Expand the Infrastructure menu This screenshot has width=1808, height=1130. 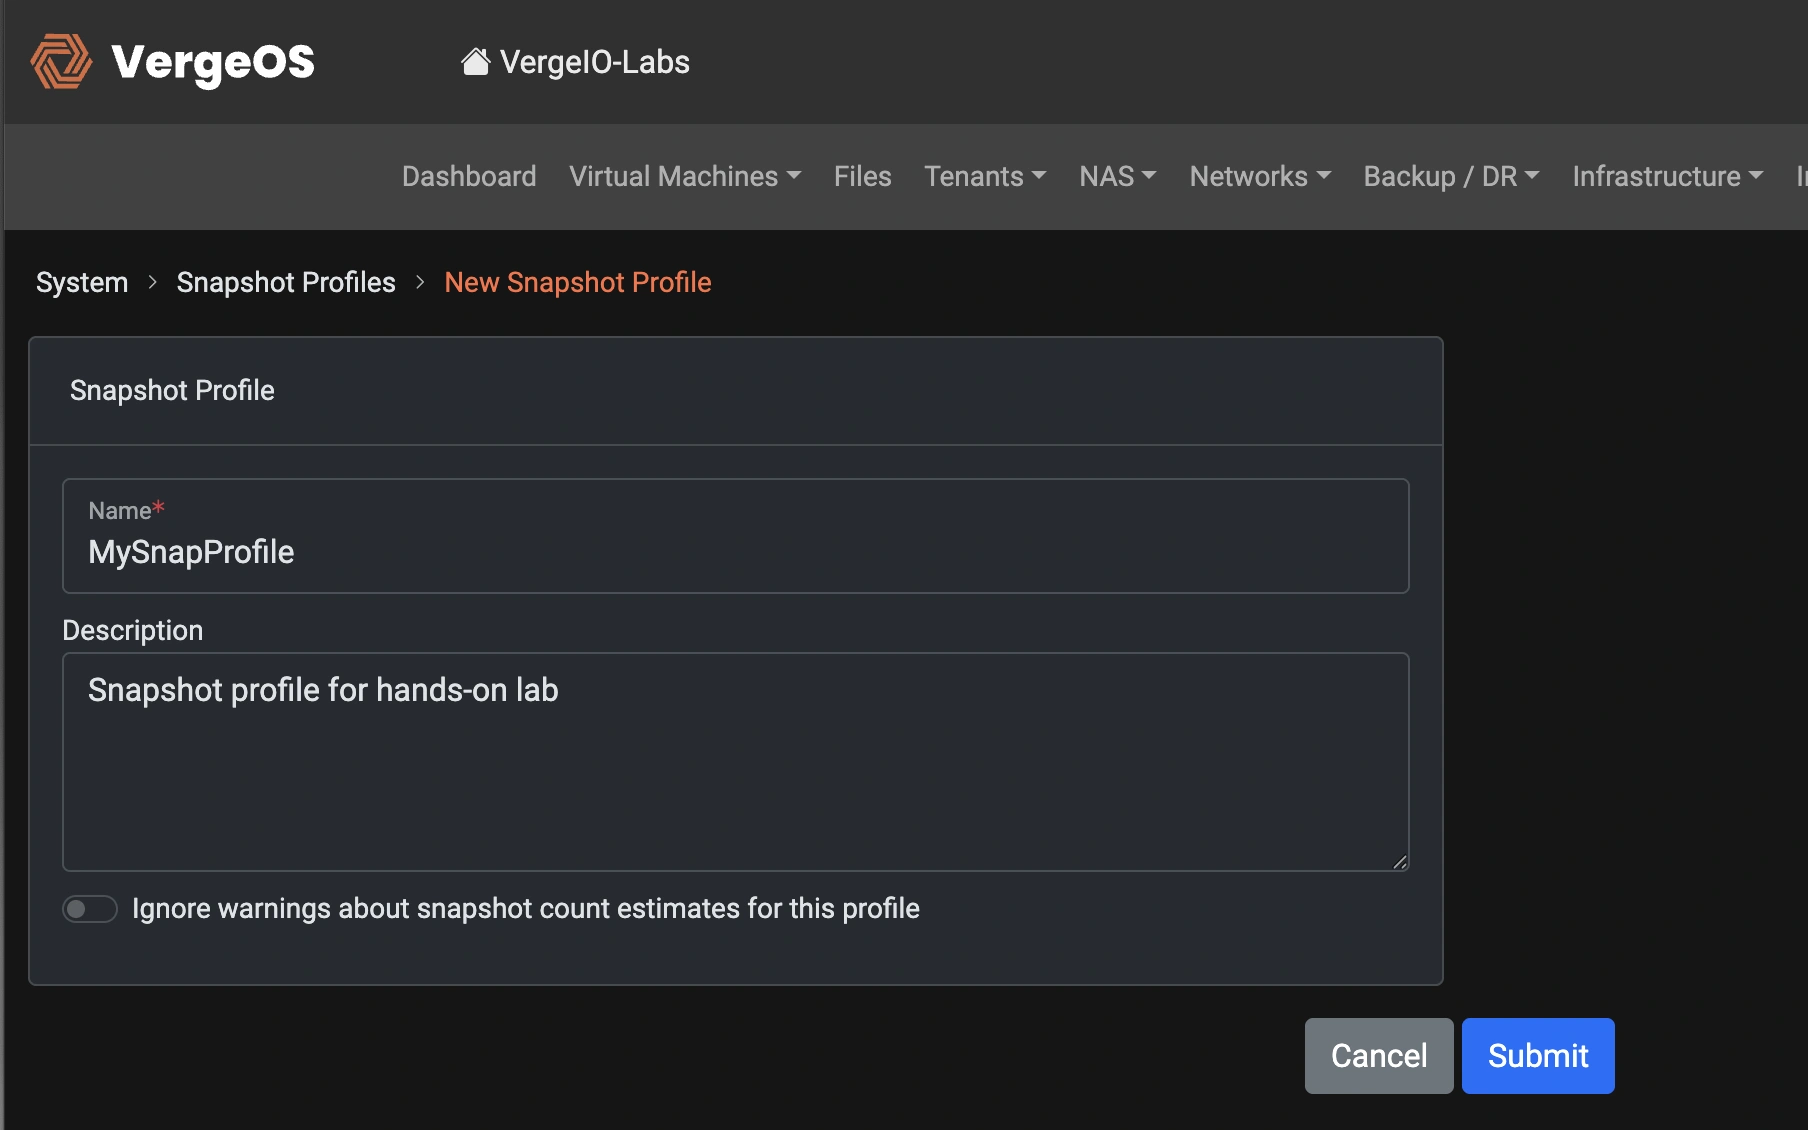pos(1658,176)
